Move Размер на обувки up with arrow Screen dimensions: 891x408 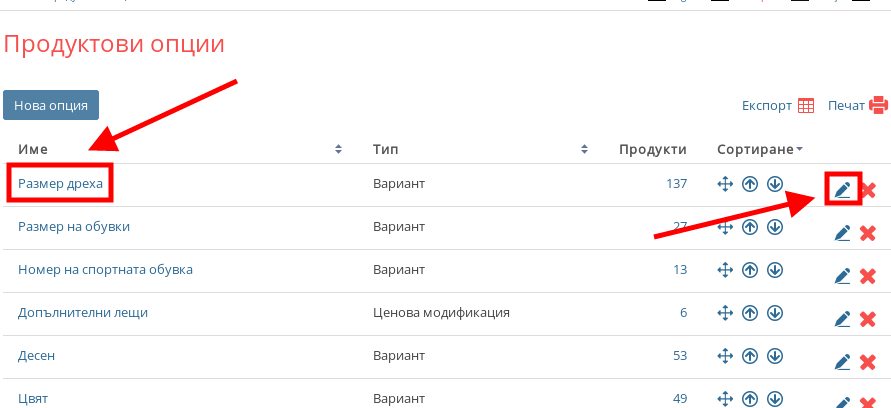(751, 227)
